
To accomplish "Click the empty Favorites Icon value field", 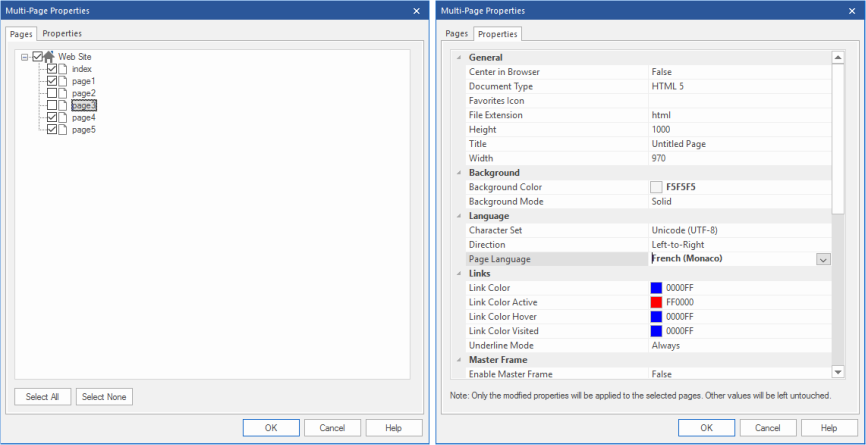I will 740,101.
